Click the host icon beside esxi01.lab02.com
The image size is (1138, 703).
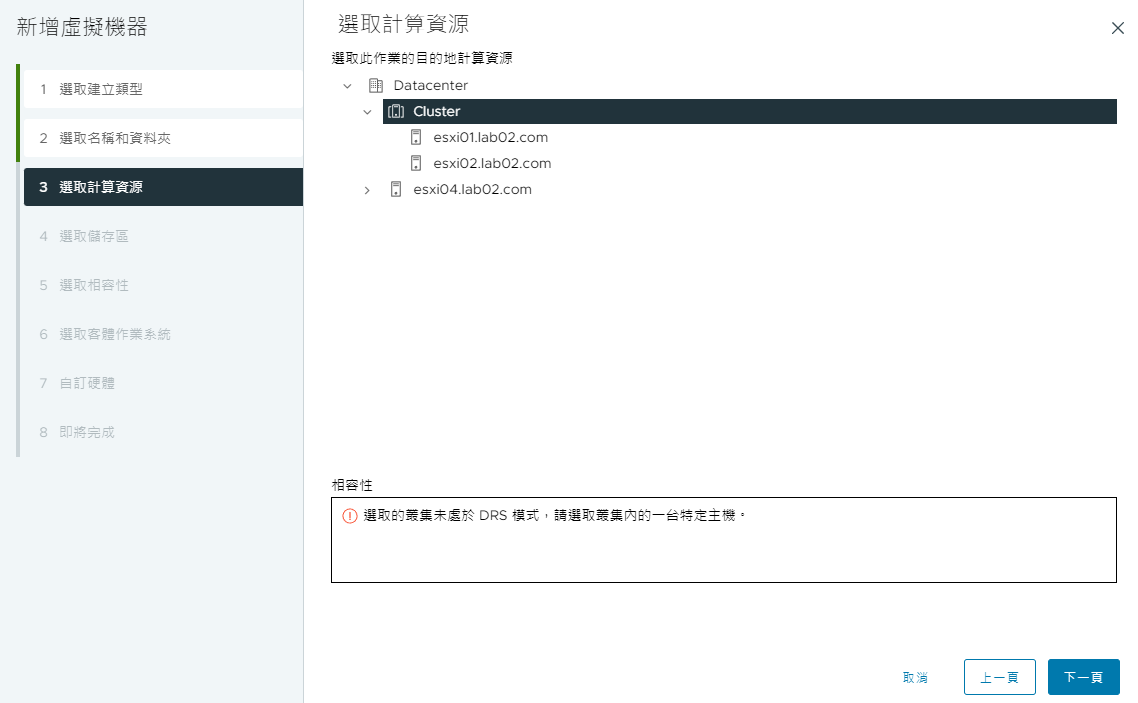(416, 137)
